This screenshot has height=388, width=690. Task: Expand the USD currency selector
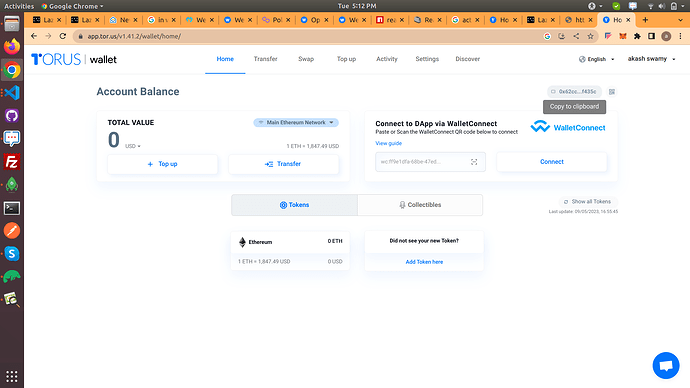click(x=133, y=146)
